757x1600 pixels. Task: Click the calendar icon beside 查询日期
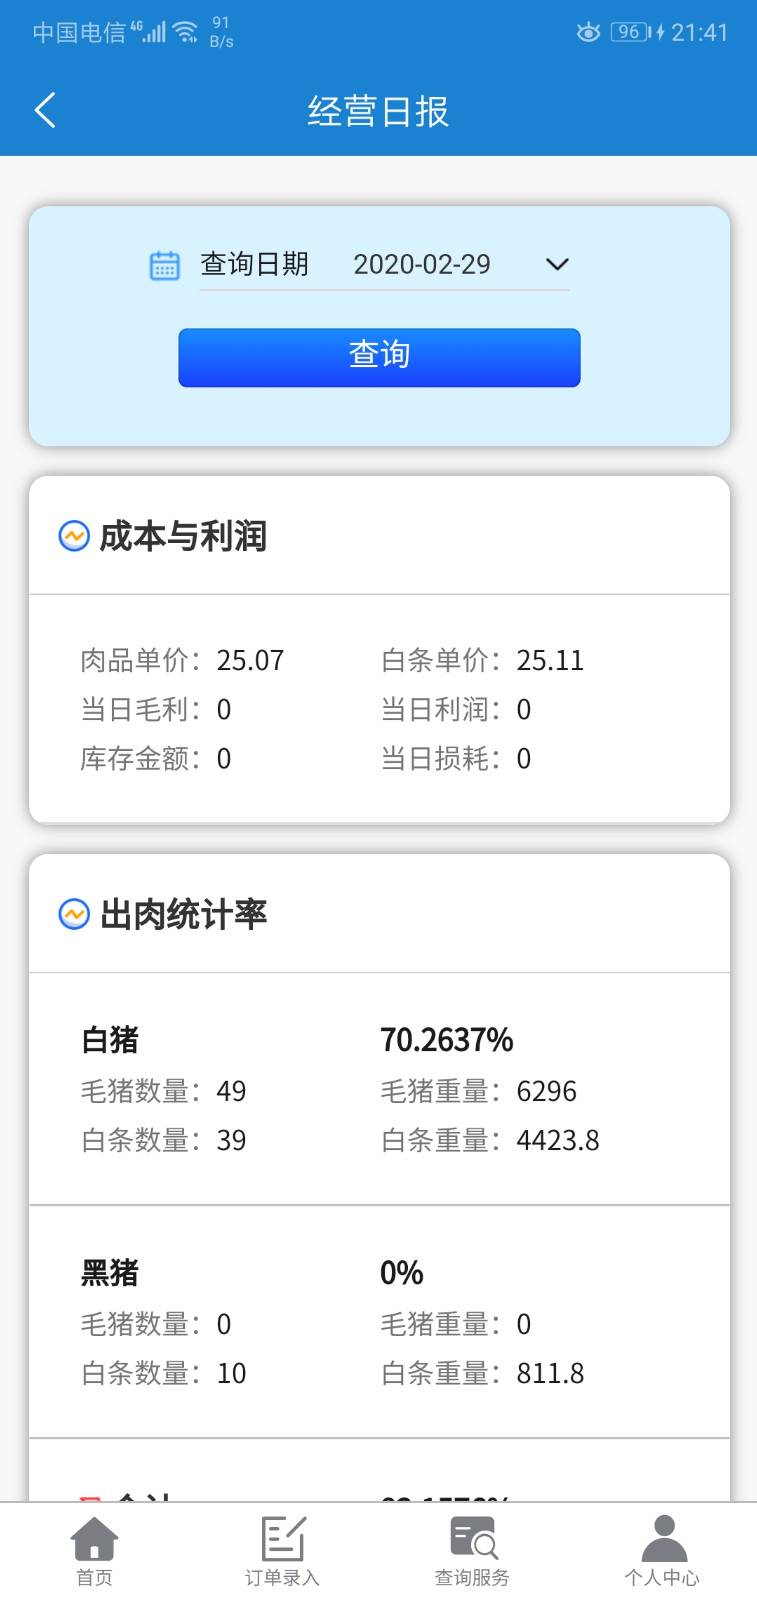pyautogui.click(x=164, y=265)
